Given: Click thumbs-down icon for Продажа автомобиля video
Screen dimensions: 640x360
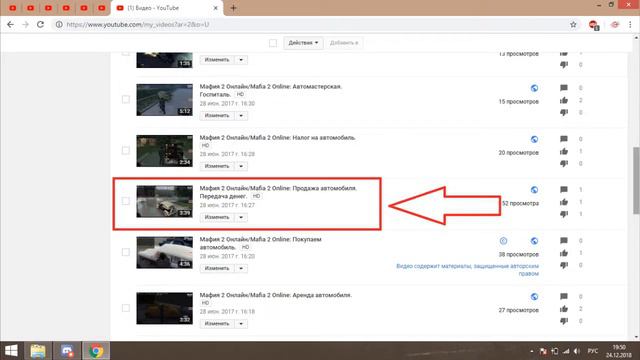Looking at the screenshot, I should pyautogui.click(x=564, y=214).
